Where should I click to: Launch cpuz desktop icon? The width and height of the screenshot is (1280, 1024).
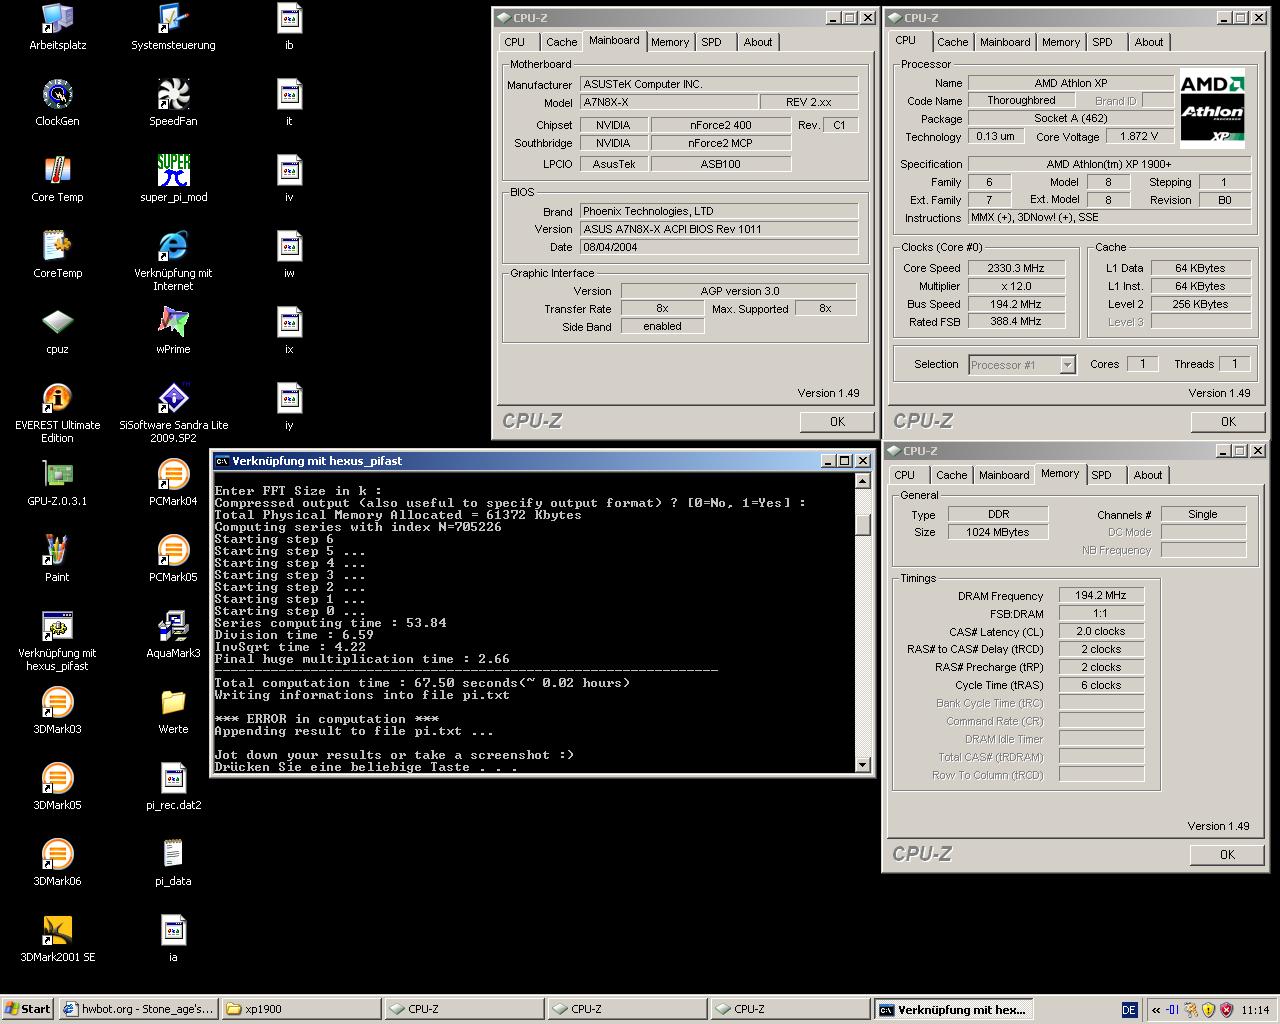coord(57,331)
